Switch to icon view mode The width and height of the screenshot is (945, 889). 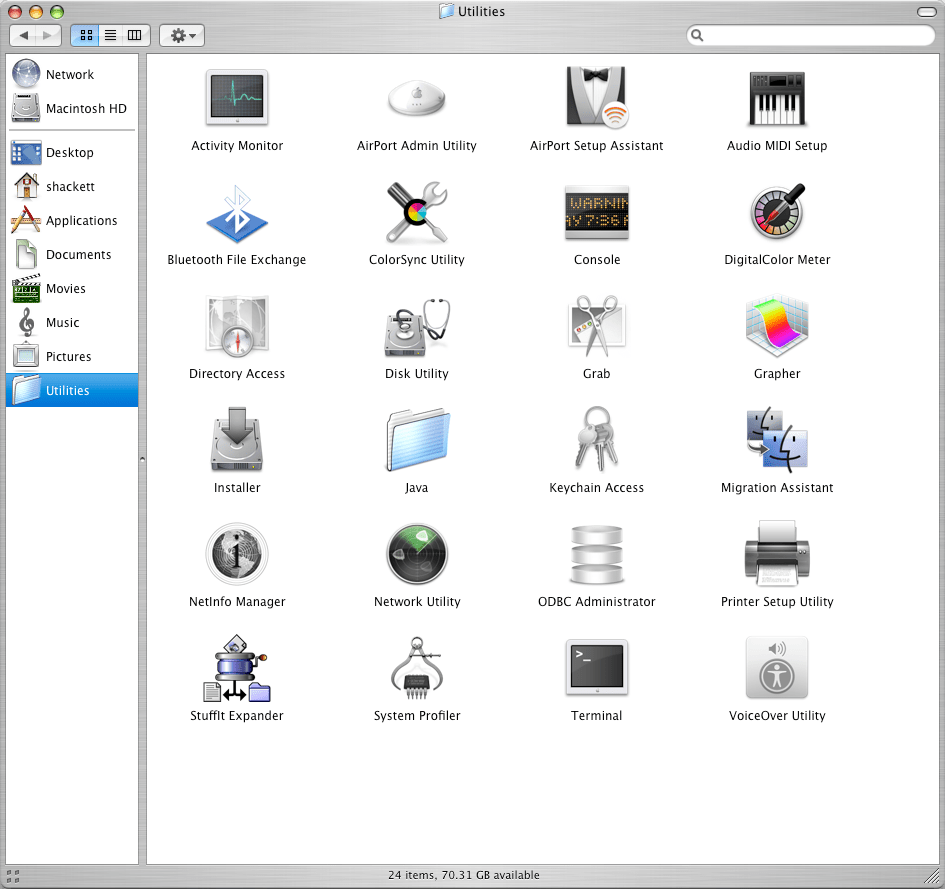[x=85, y=35]
